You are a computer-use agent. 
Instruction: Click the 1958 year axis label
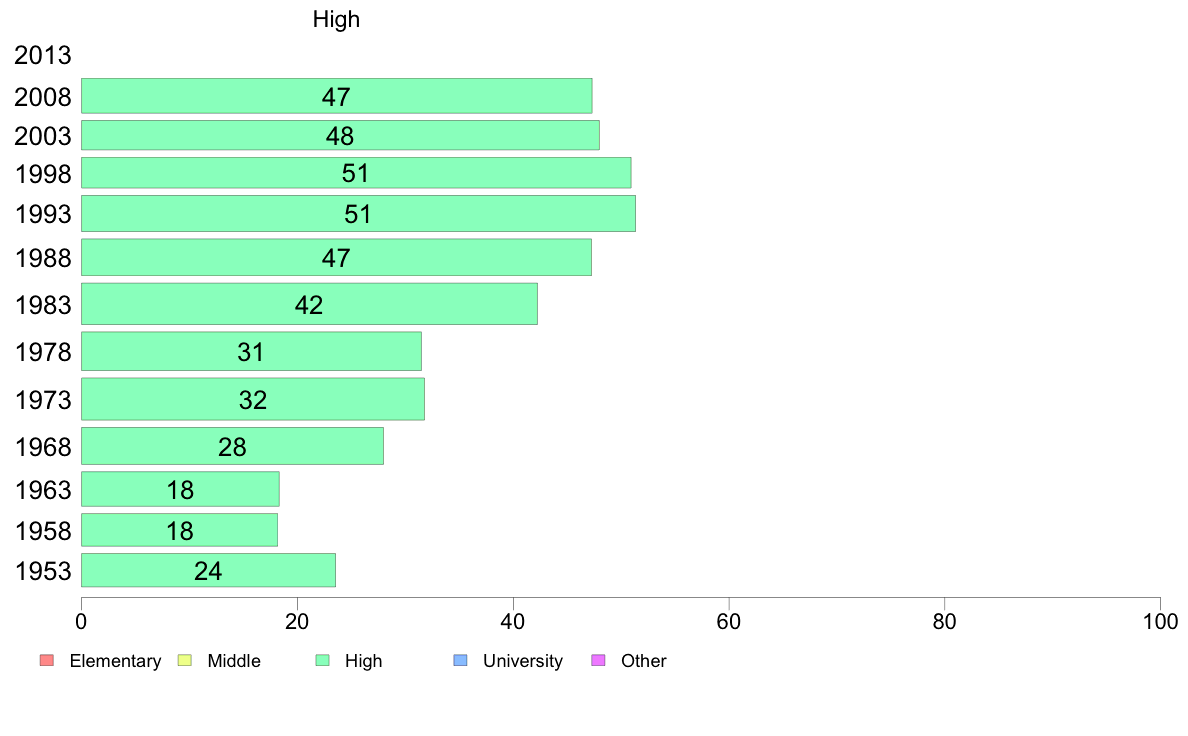(x=42, y=531)
